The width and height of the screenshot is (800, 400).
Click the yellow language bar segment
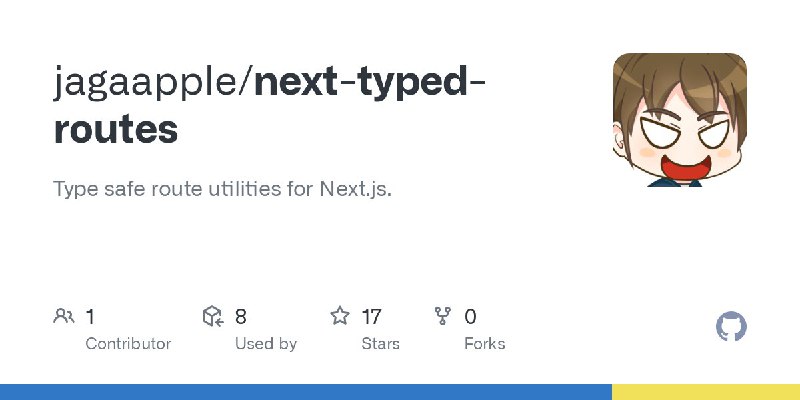click(x=706, y=392)
